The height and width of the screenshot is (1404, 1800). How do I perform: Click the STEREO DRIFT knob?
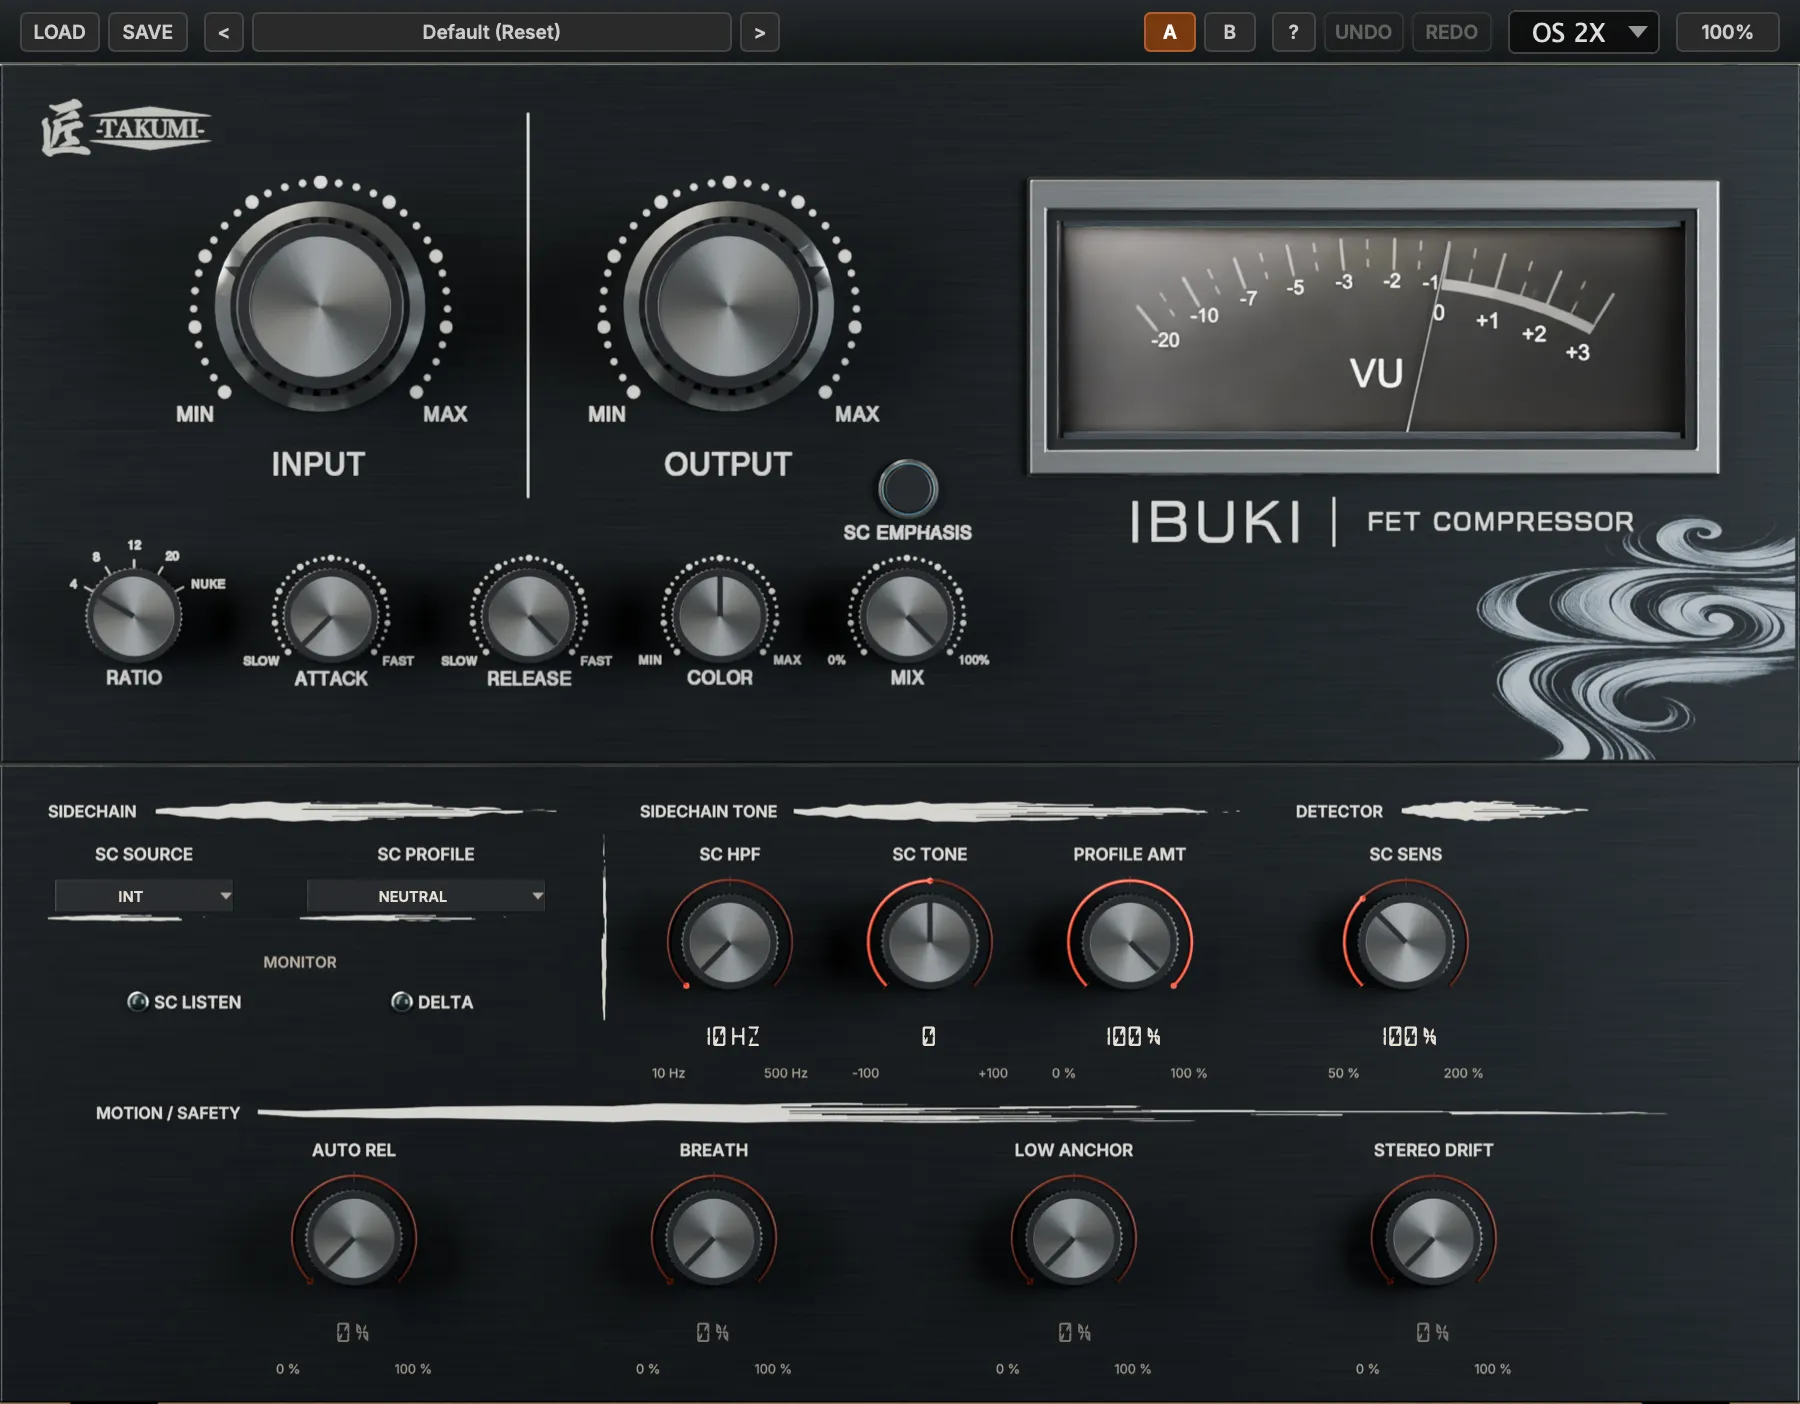point(1433,1237)
